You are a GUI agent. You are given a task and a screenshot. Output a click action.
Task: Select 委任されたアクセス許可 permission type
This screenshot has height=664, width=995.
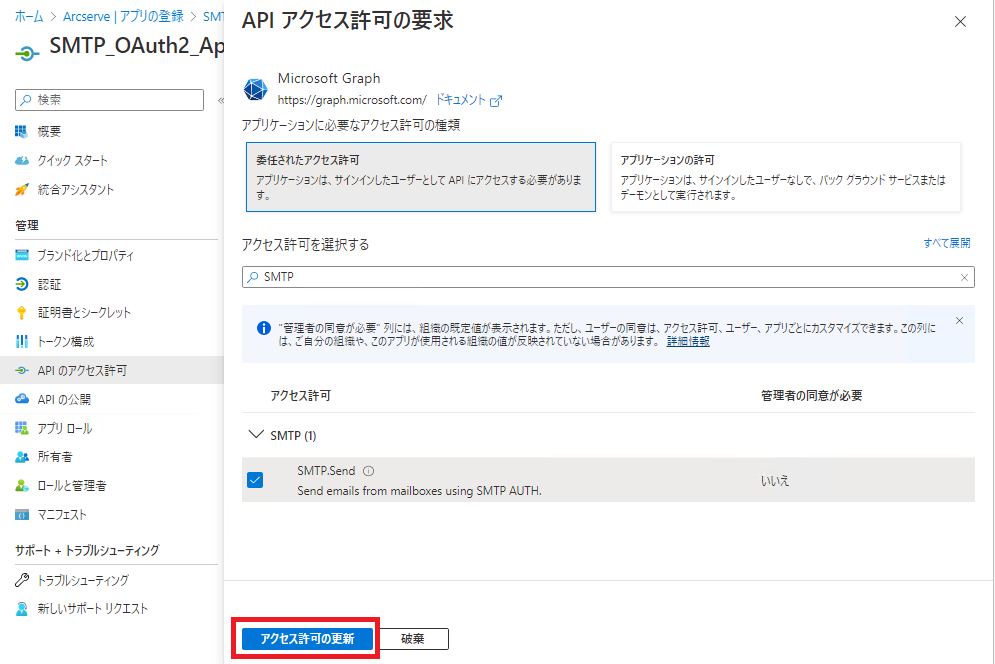click(421, 177)
